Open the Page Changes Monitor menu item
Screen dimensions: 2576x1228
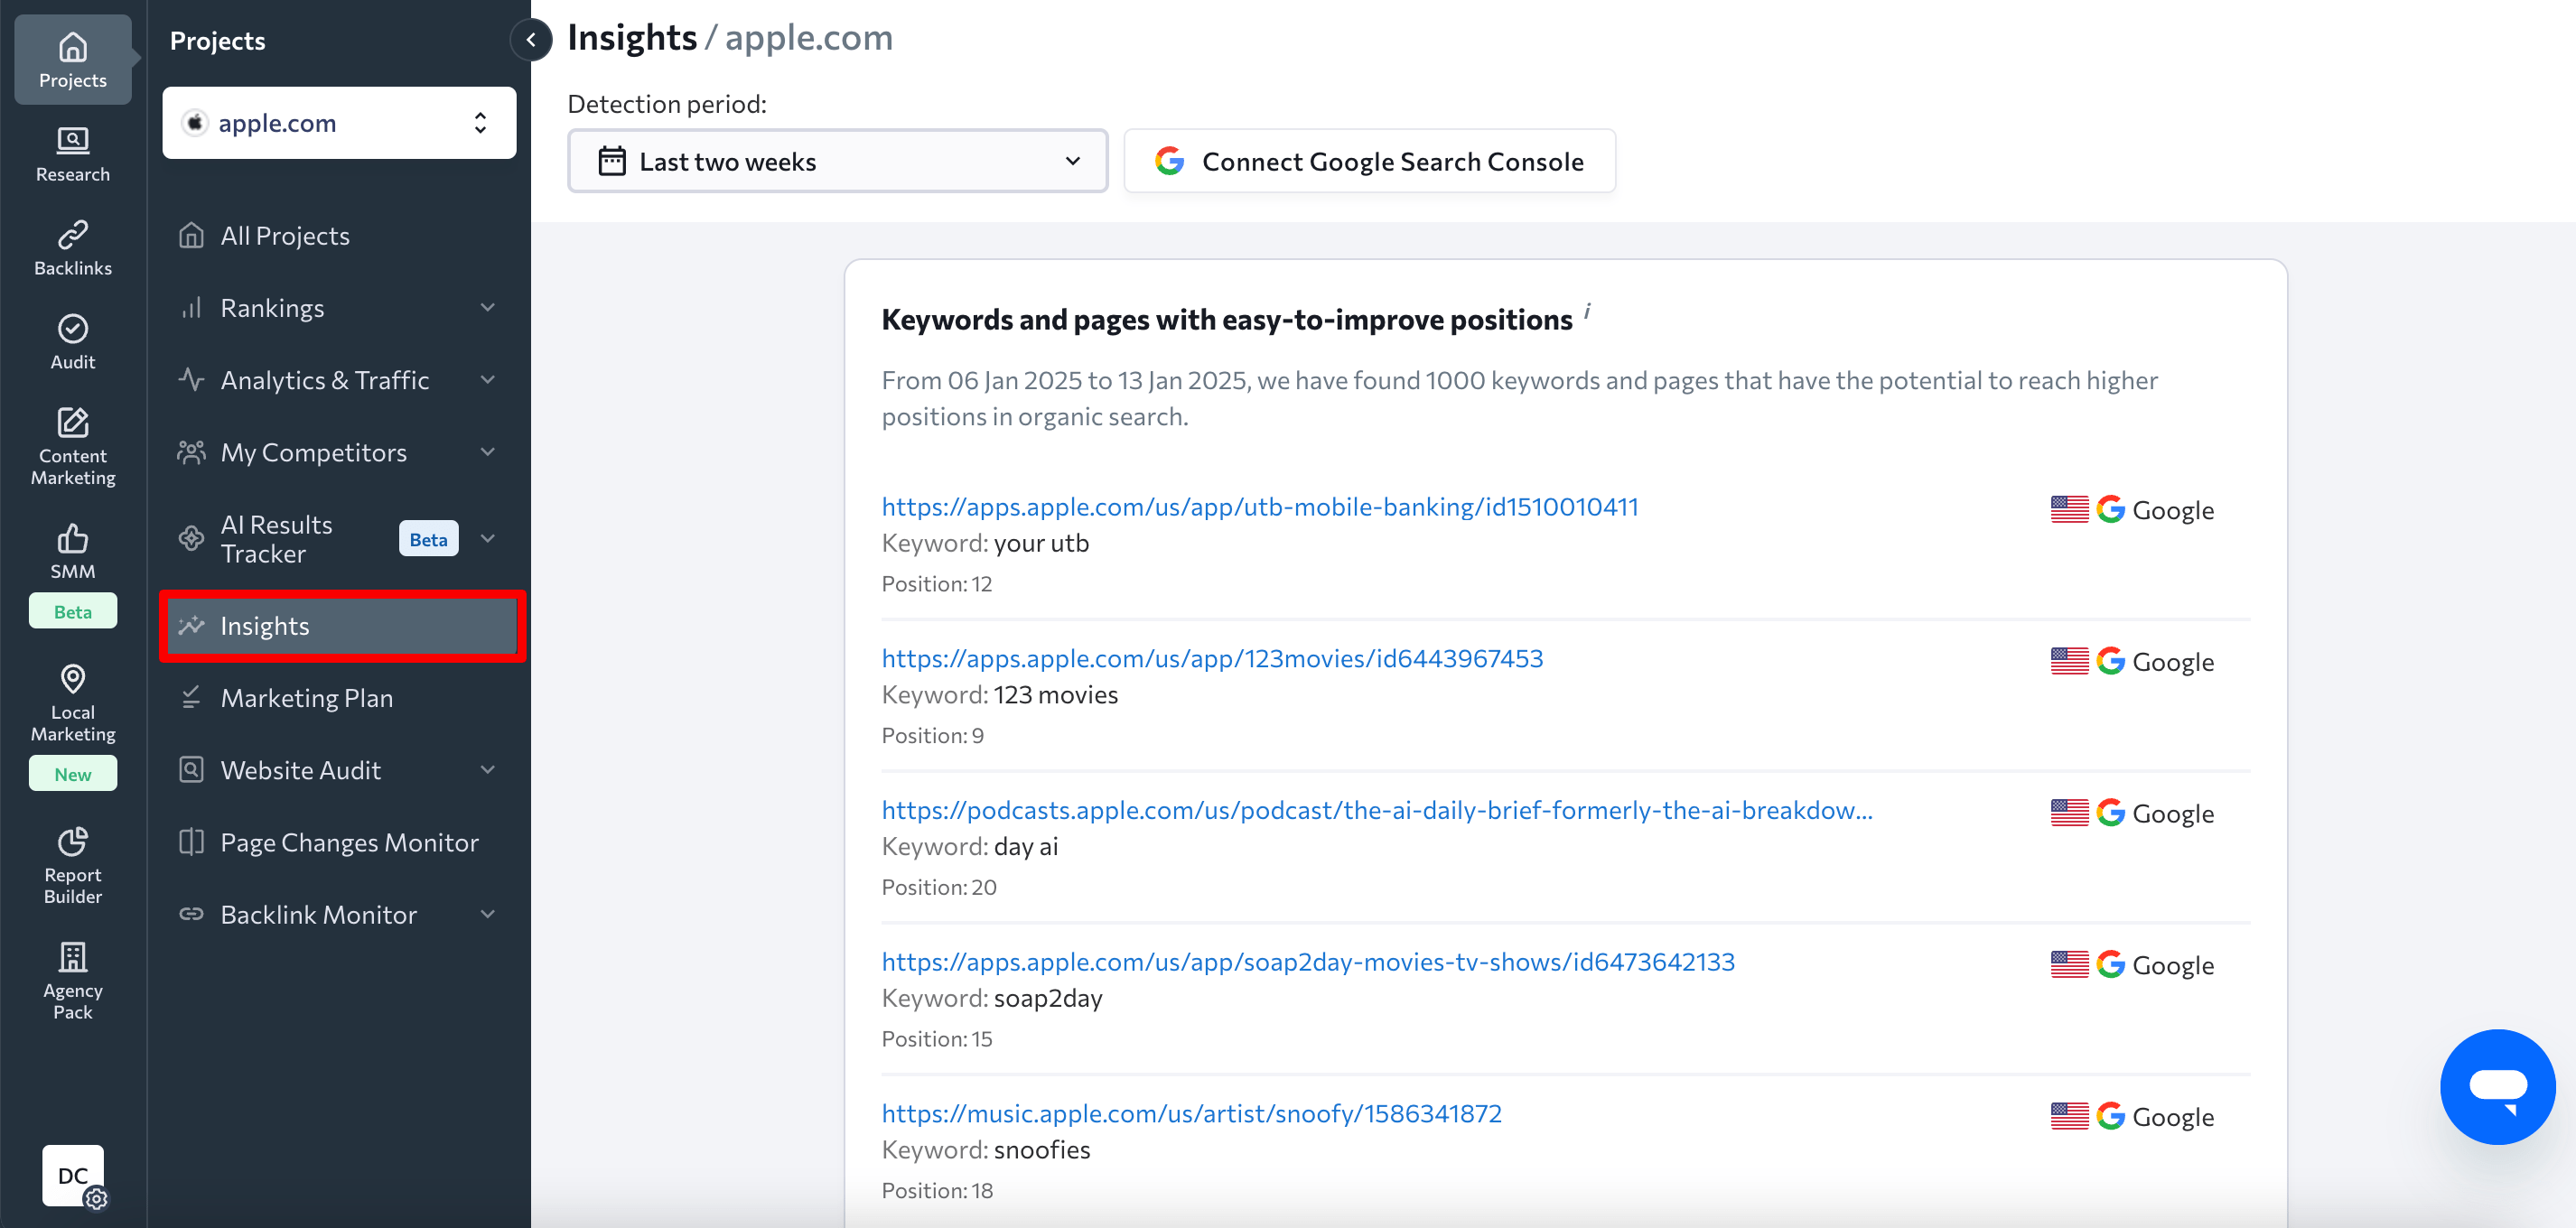coord(339,842)
